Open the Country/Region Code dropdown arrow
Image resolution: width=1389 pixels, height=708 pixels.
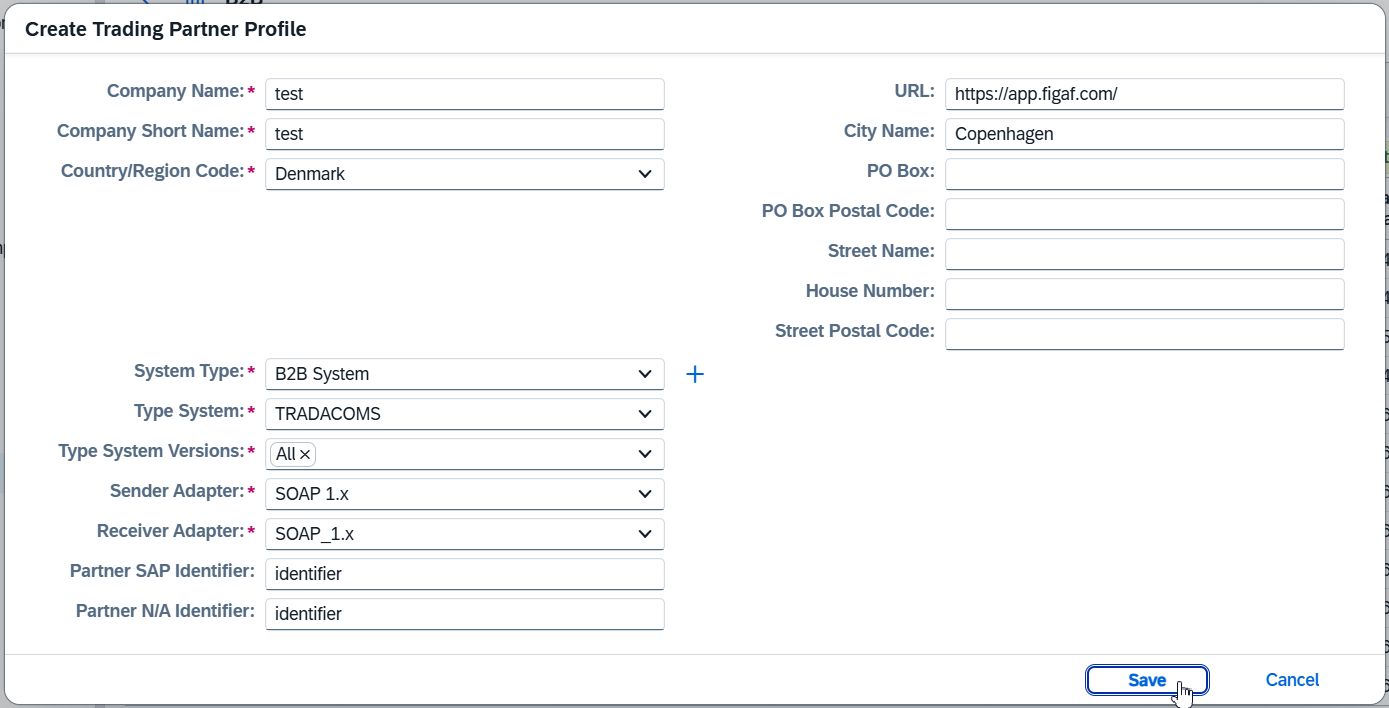point(645,174)
